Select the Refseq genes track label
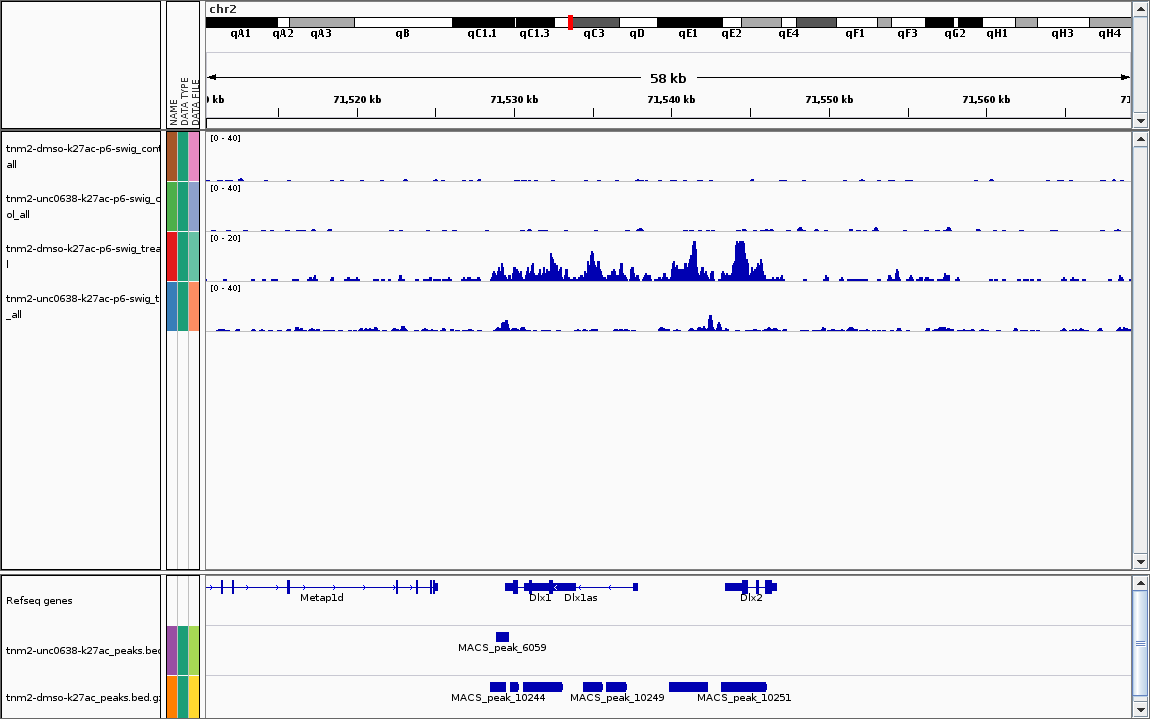This screenshot has height=719, width=1150. click(x=39, y=601)
